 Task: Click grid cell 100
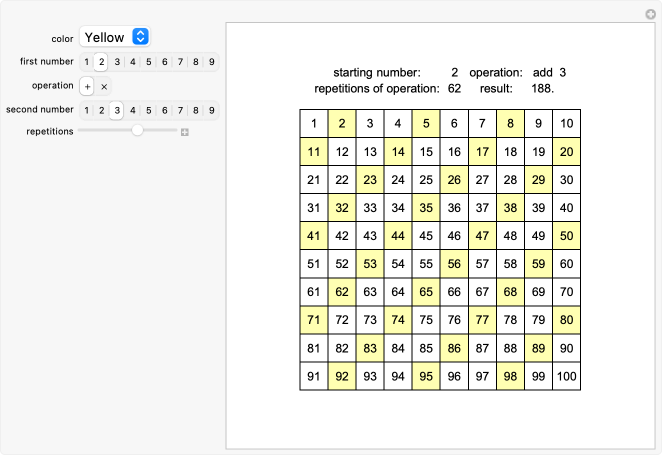click(x=567, y=376)
